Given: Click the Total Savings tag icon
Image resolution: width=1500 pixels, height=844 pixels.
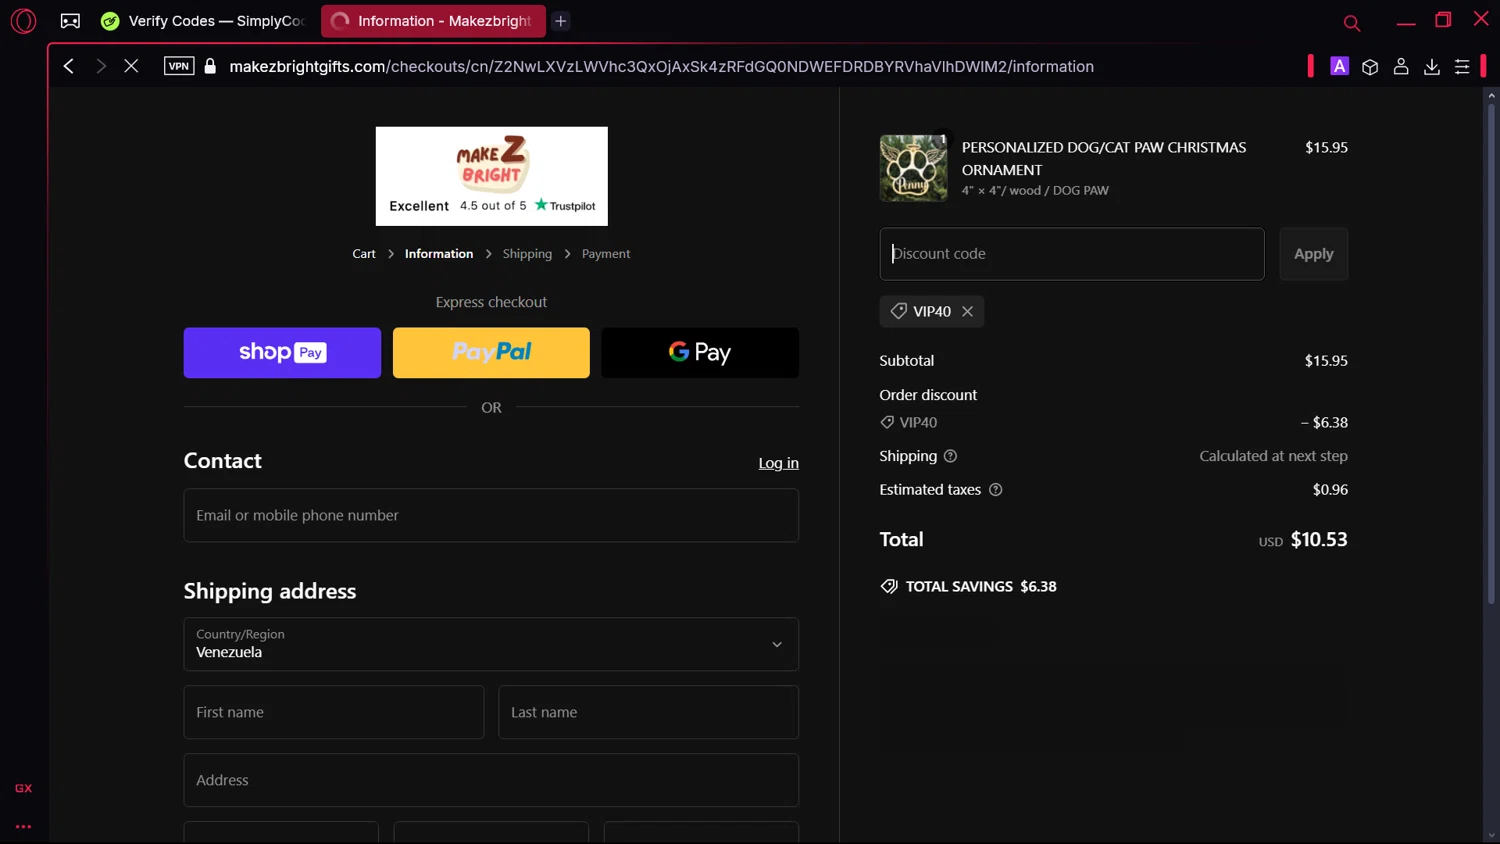Looking at the screenshot, I should coord(889,587).
